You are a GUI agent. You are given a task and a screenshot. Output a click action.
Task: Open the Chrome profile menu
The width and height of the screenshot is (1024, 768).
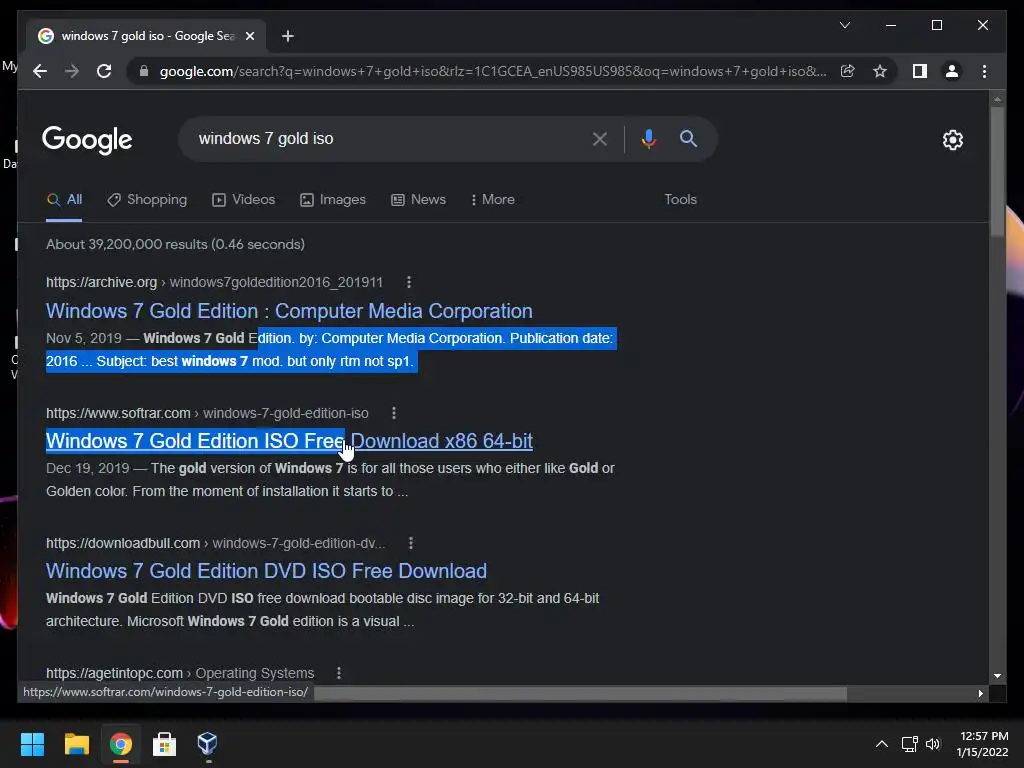[x=952, y=71]
